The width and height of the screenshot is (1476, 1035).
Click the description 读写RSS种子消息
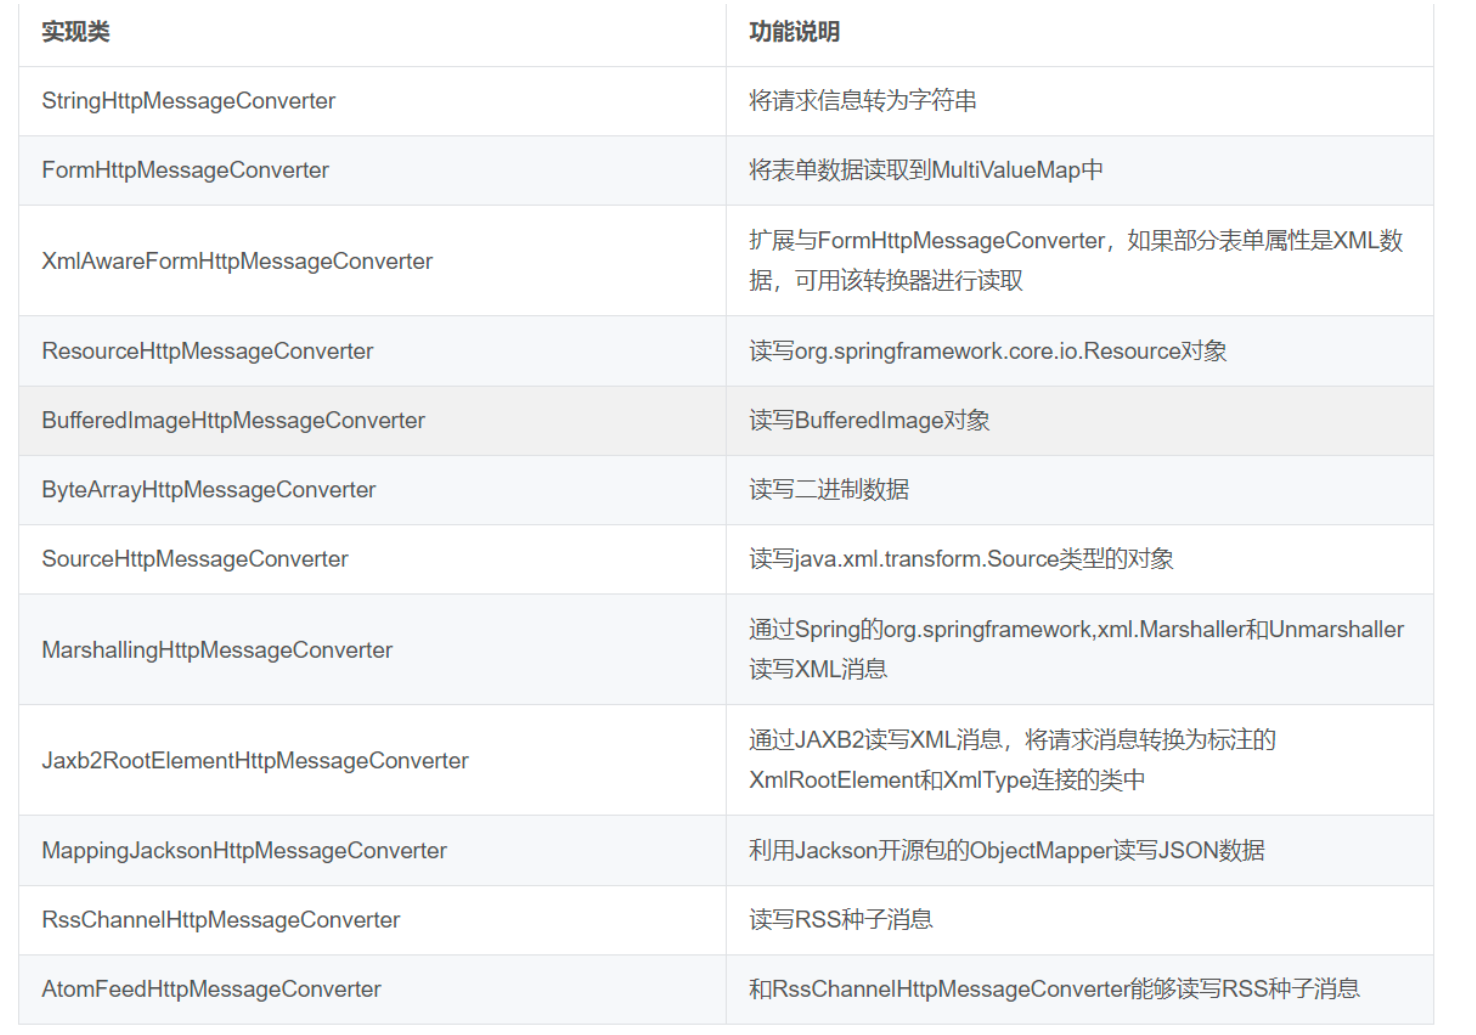[840, 920]
